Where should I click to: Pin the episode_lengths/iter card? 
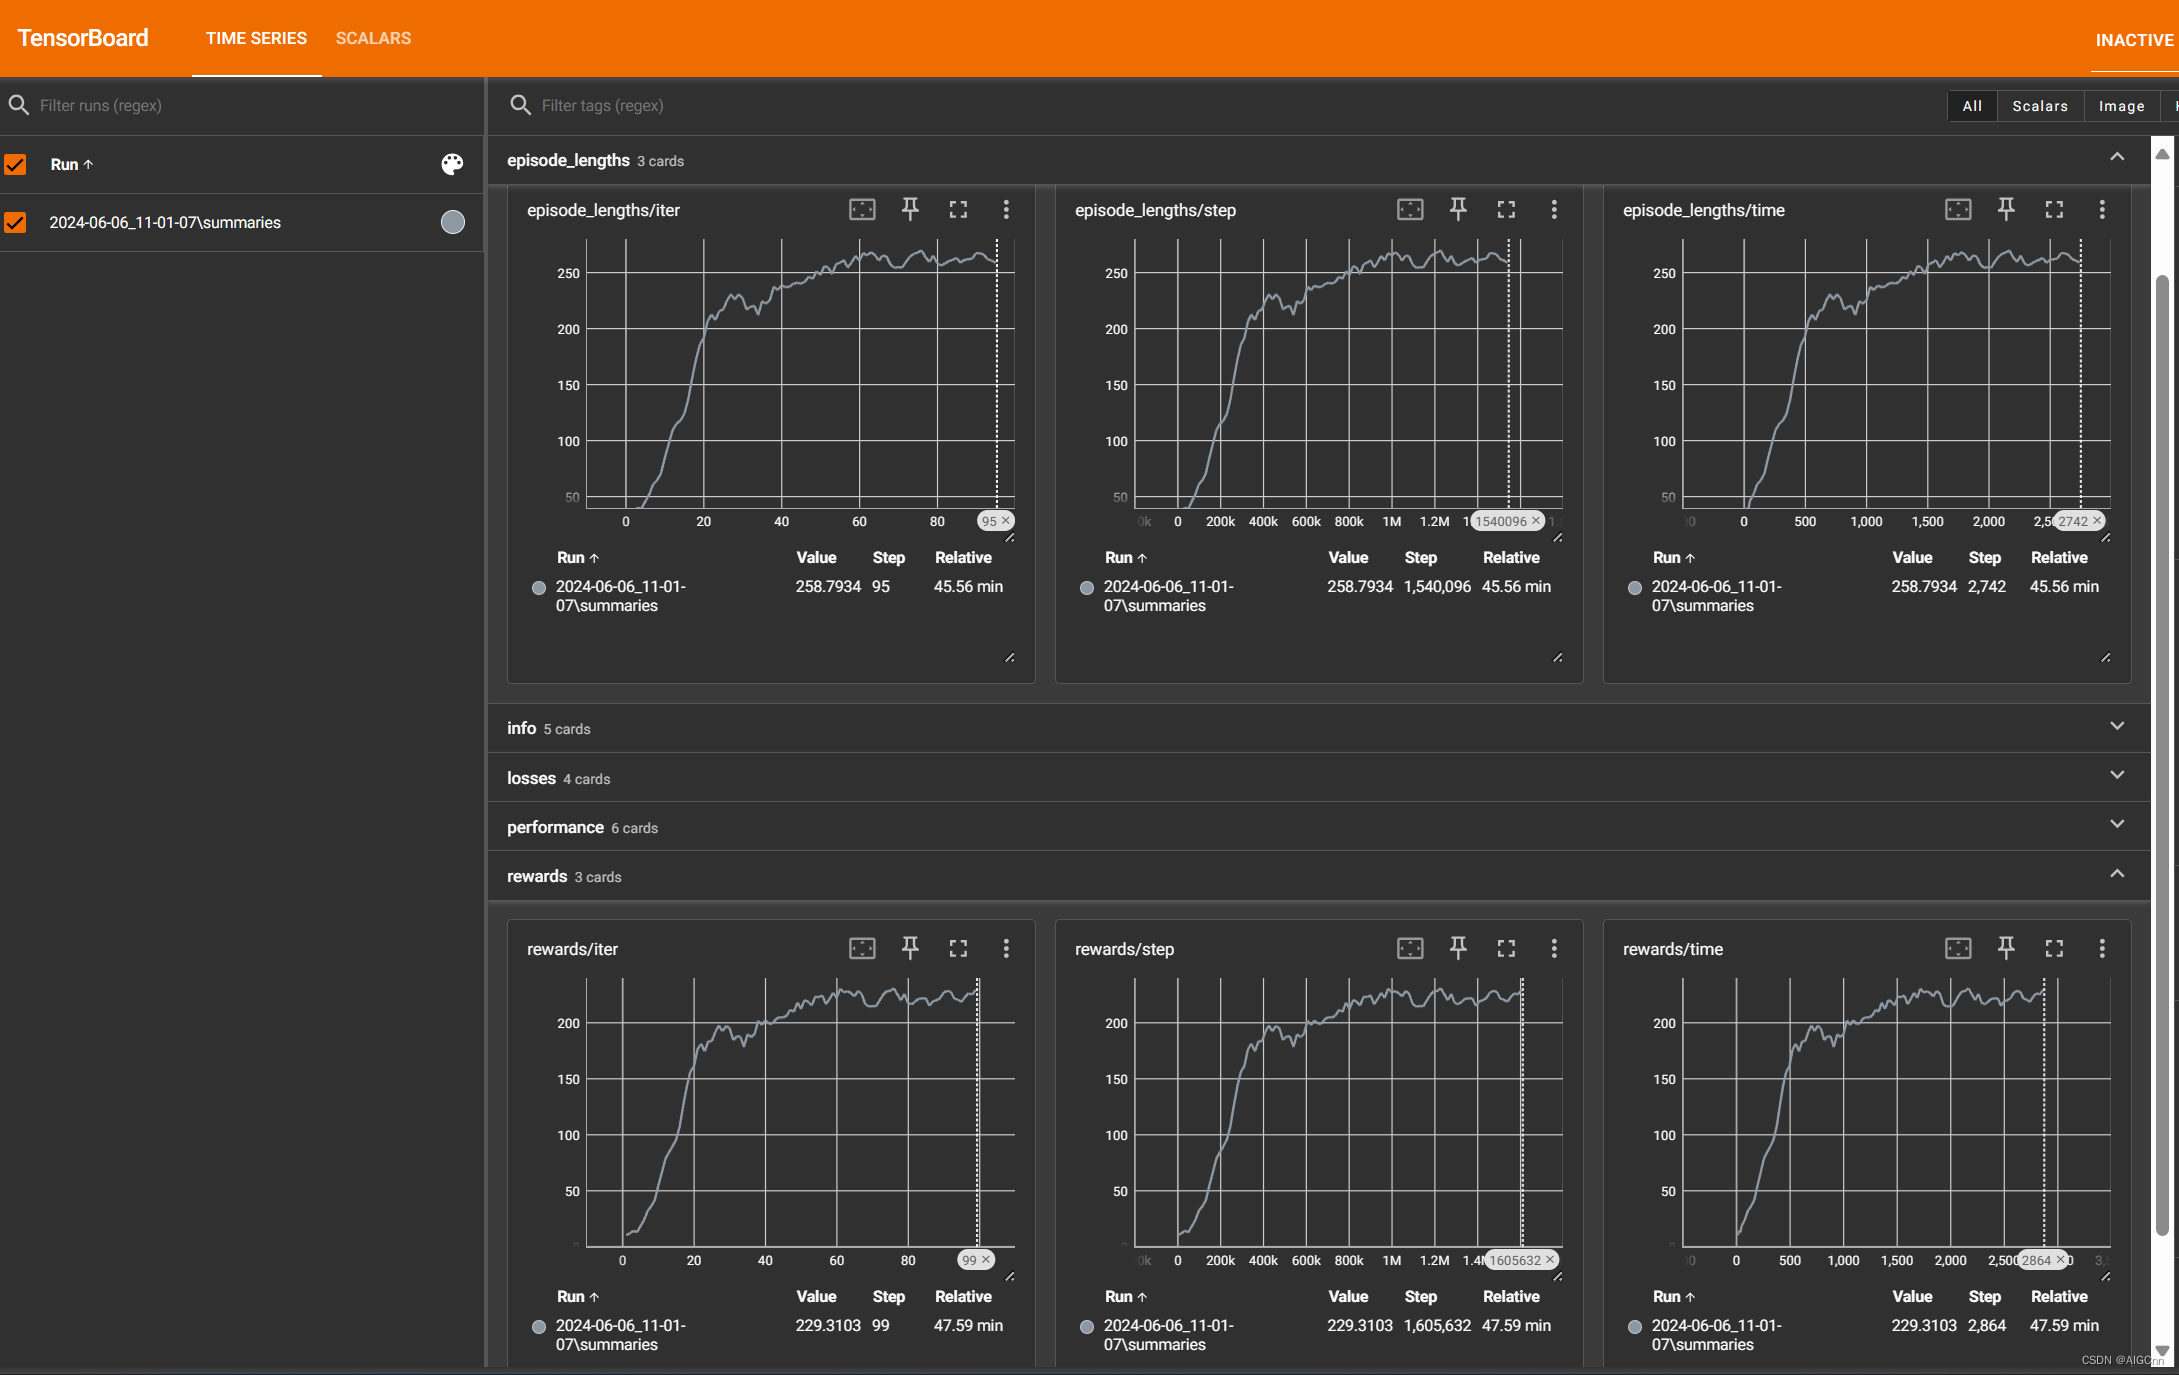coord(910,209)
